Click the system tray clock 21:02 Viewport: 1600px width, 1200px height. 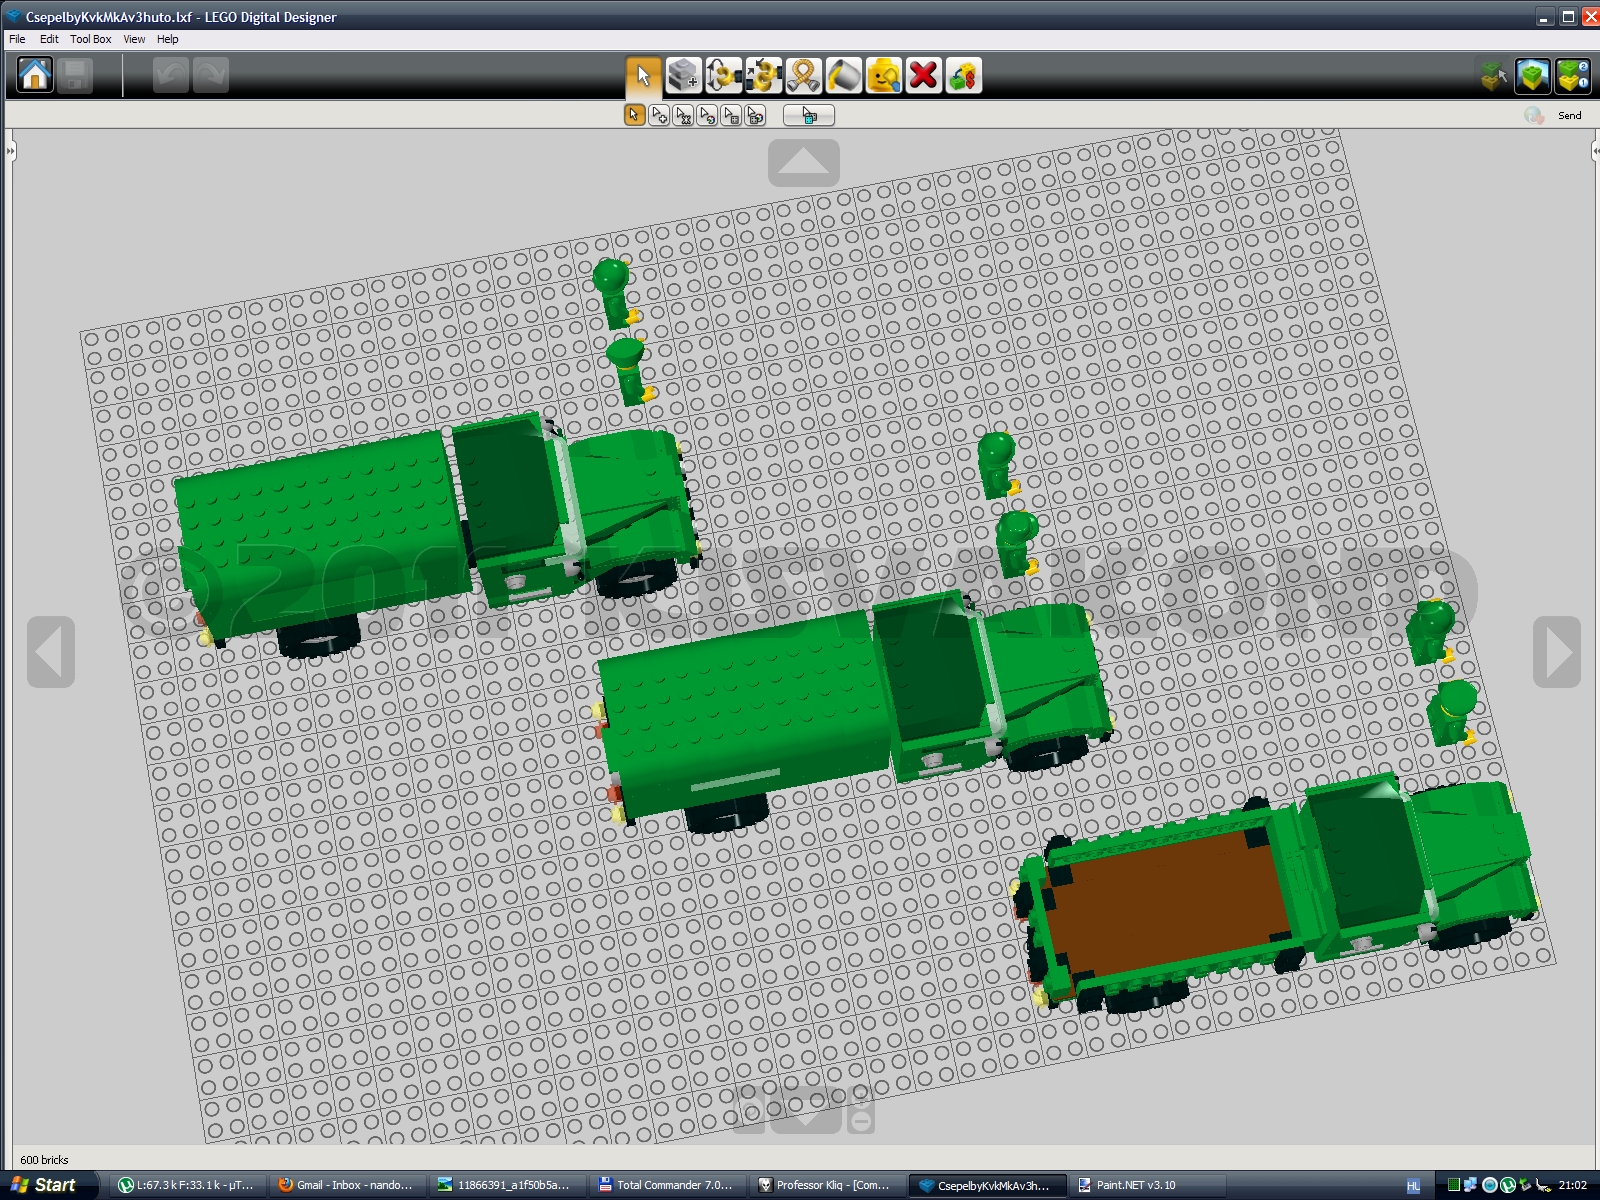(x=1573, y=1185)
